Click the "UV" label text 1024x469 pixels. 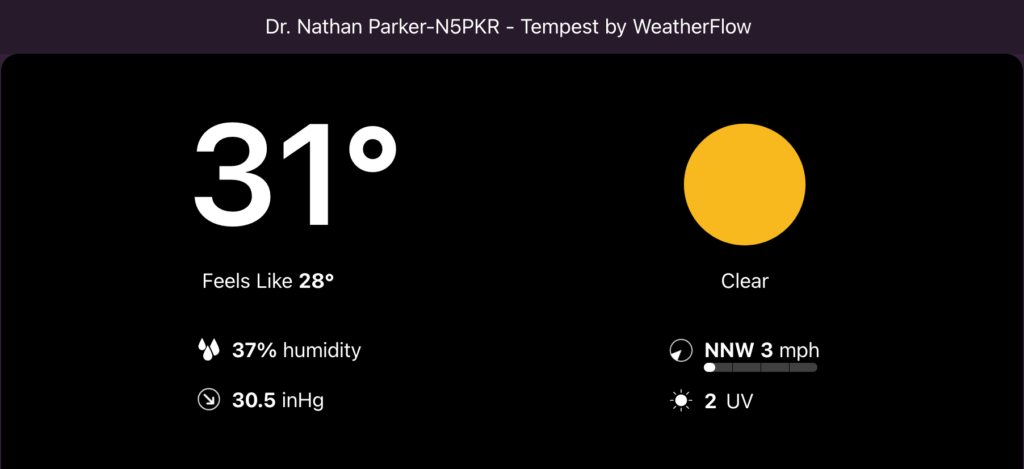[739, 402]
